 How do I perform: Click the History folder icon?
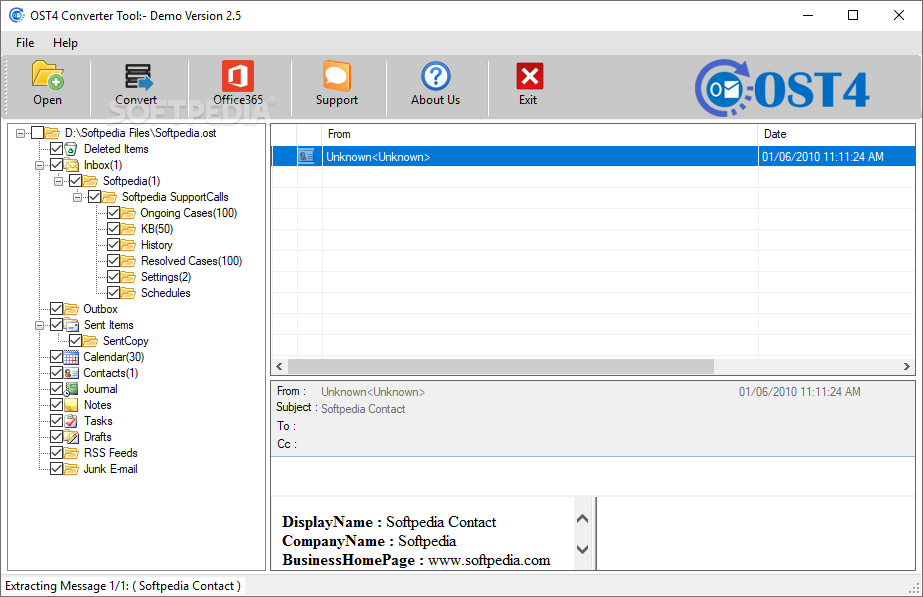tap(128, 245)
